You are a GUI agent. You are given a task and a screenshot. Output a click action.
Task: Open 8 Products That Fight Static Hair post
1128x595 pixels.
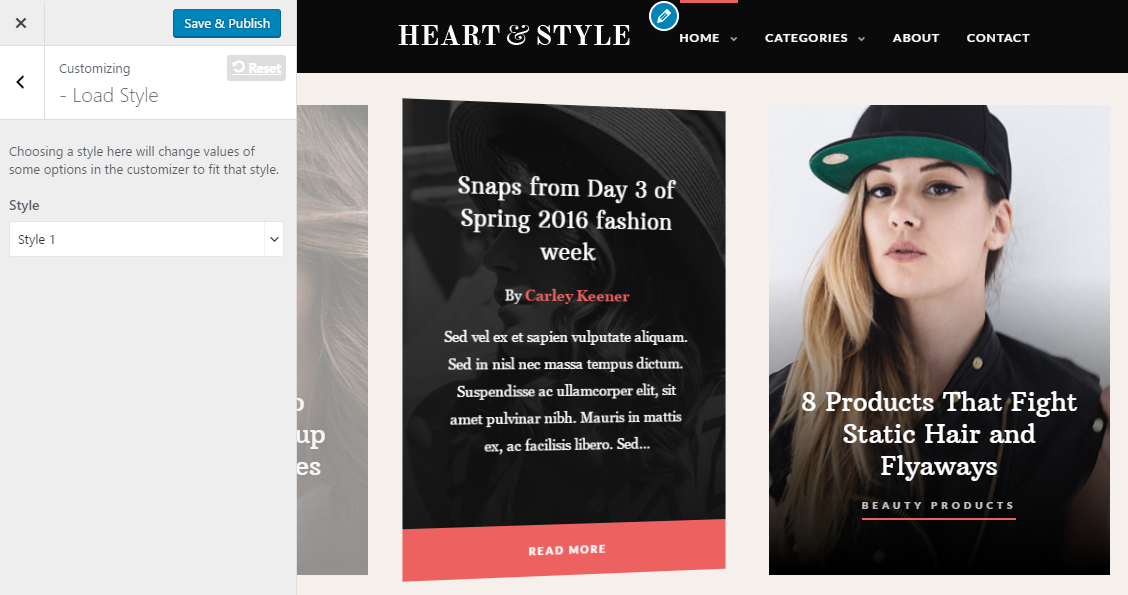tap(939, 434)
